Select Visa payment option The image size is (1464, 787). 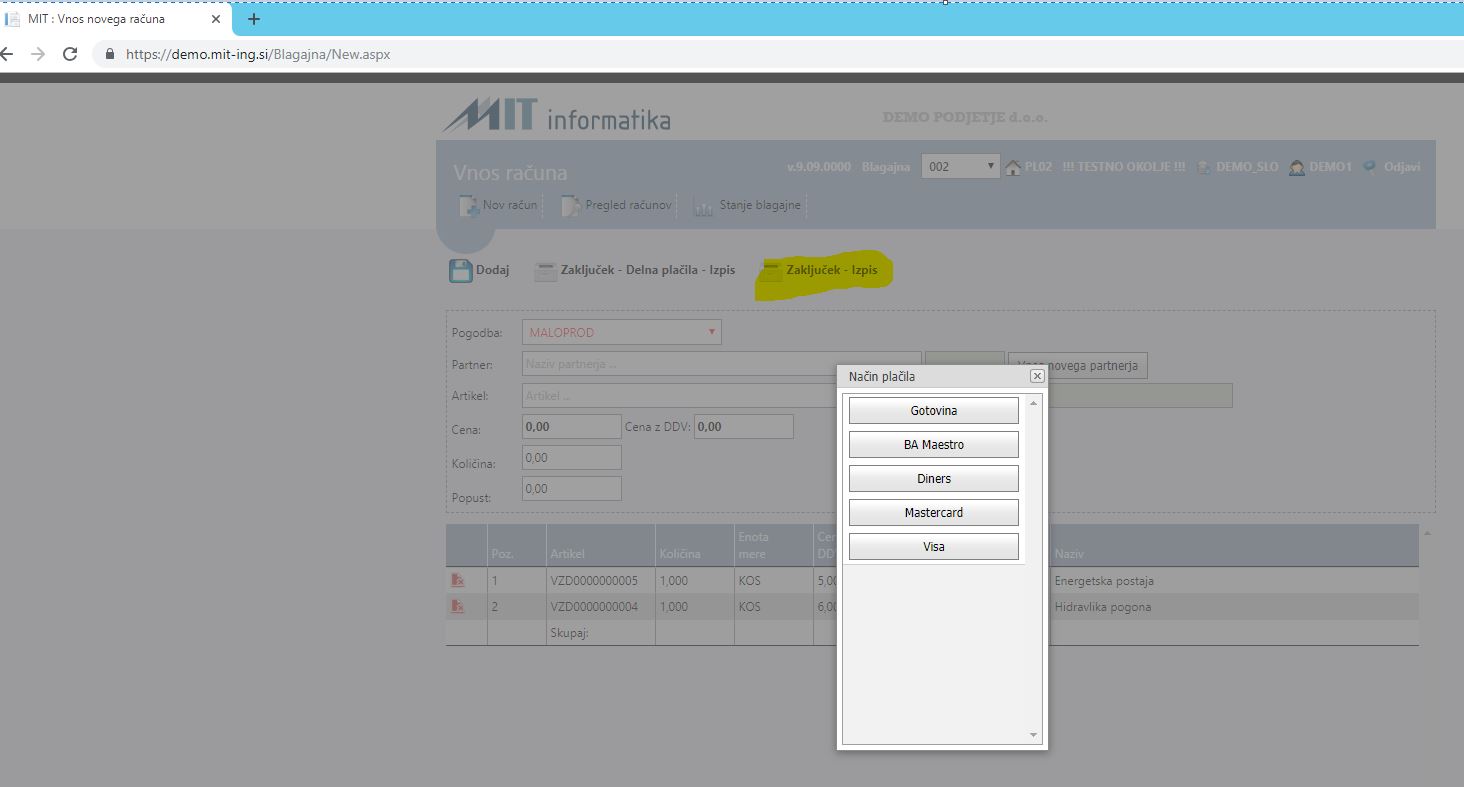coord(933,547)
